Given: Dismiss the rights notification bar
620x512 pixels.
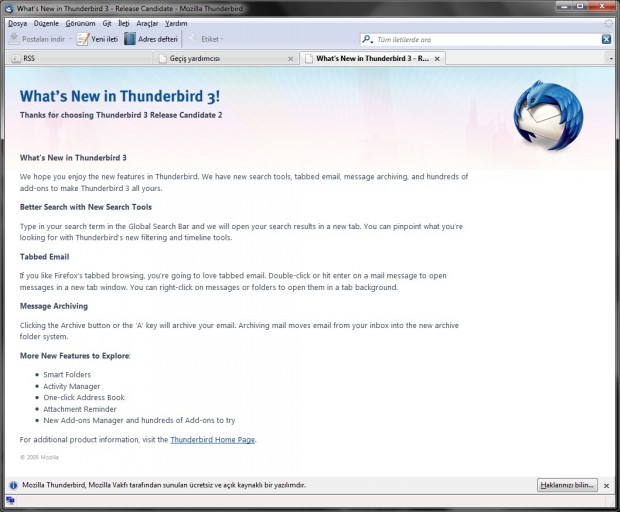Looking at the screenshot, I should tap(606, 486).
